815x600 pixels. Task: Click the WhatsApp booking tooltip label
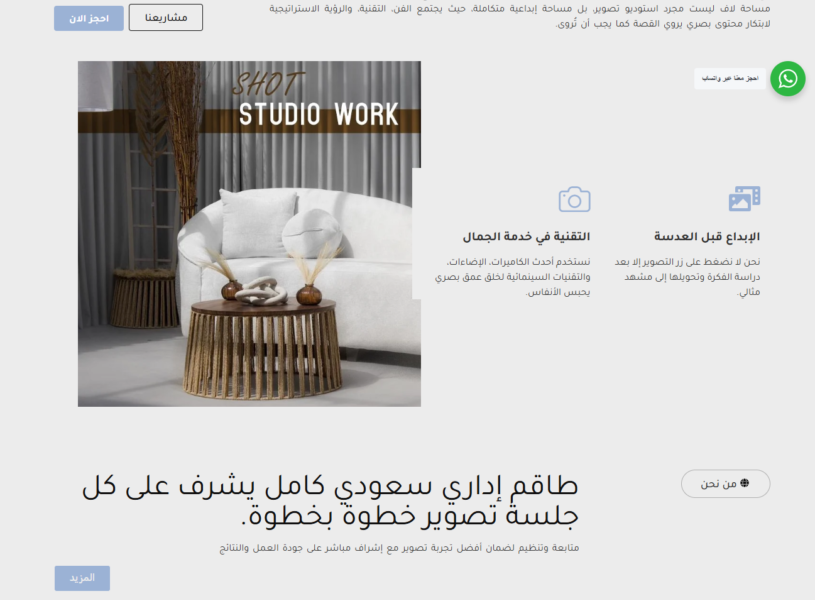pyautogui.click(x=730, y=79)
